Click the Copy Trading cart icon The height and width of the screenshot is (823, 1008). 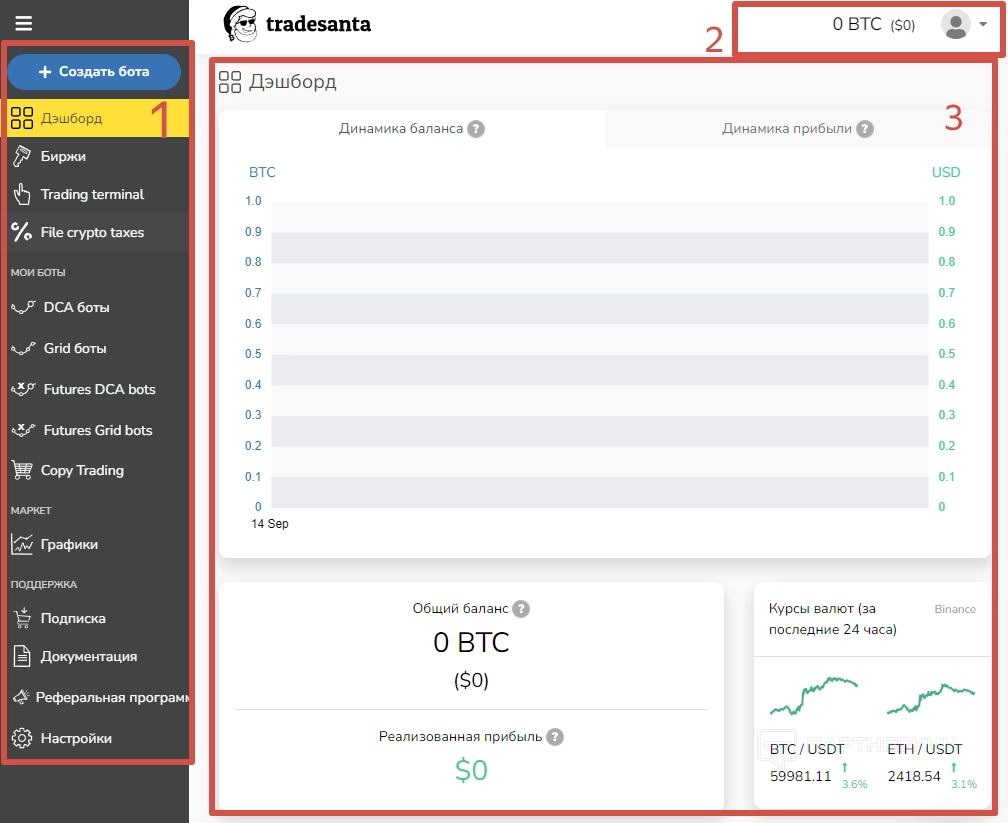click(x=22, y=470)
